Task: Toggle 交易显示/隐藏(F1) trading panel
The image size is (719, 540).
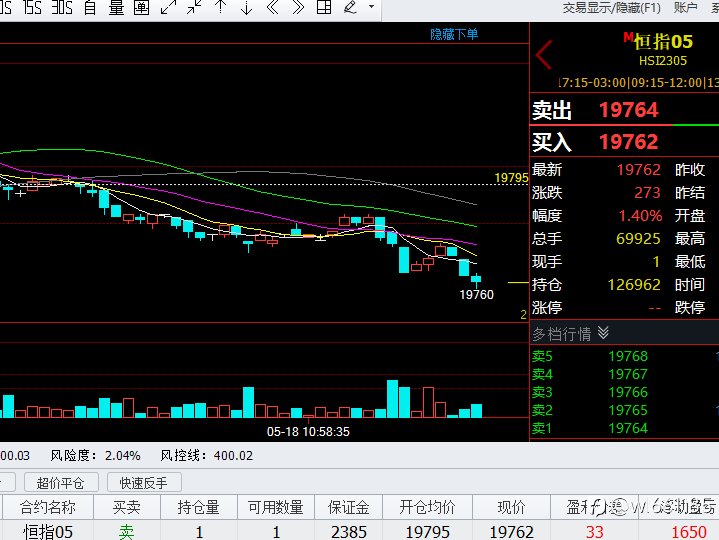Action: click(x=611, y=8)
